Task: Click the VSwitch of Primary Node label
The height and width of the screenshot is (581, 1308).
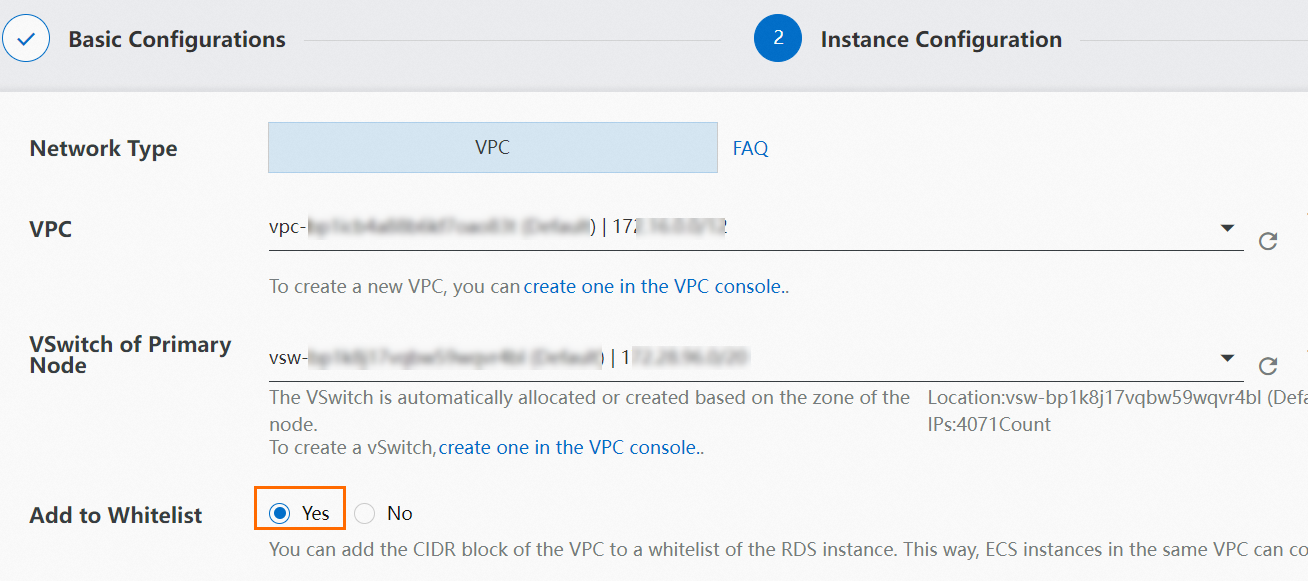Action: (130, 355)
